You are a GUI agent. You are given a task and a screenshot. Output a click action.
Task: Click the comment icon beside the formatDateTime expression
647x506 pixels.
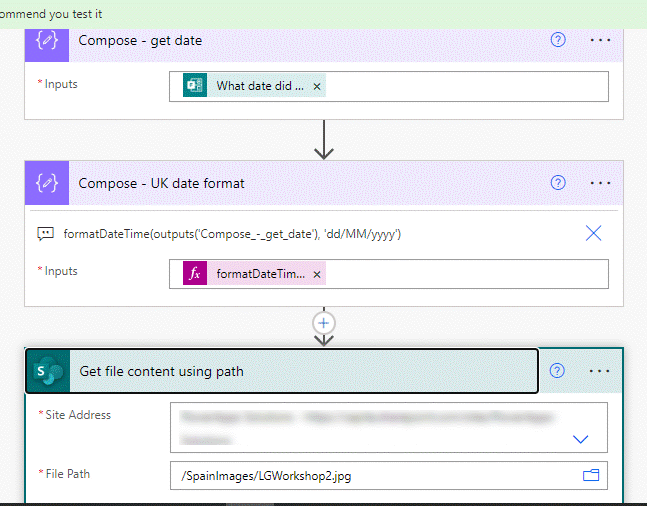[x=45, y=234]
